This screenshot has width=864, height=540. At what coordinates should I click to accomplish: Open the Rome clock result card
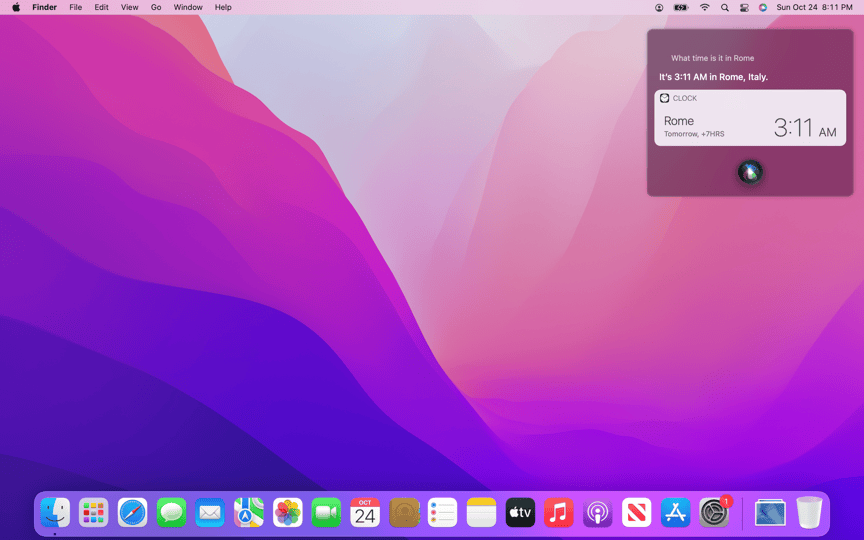click(750, 118)
